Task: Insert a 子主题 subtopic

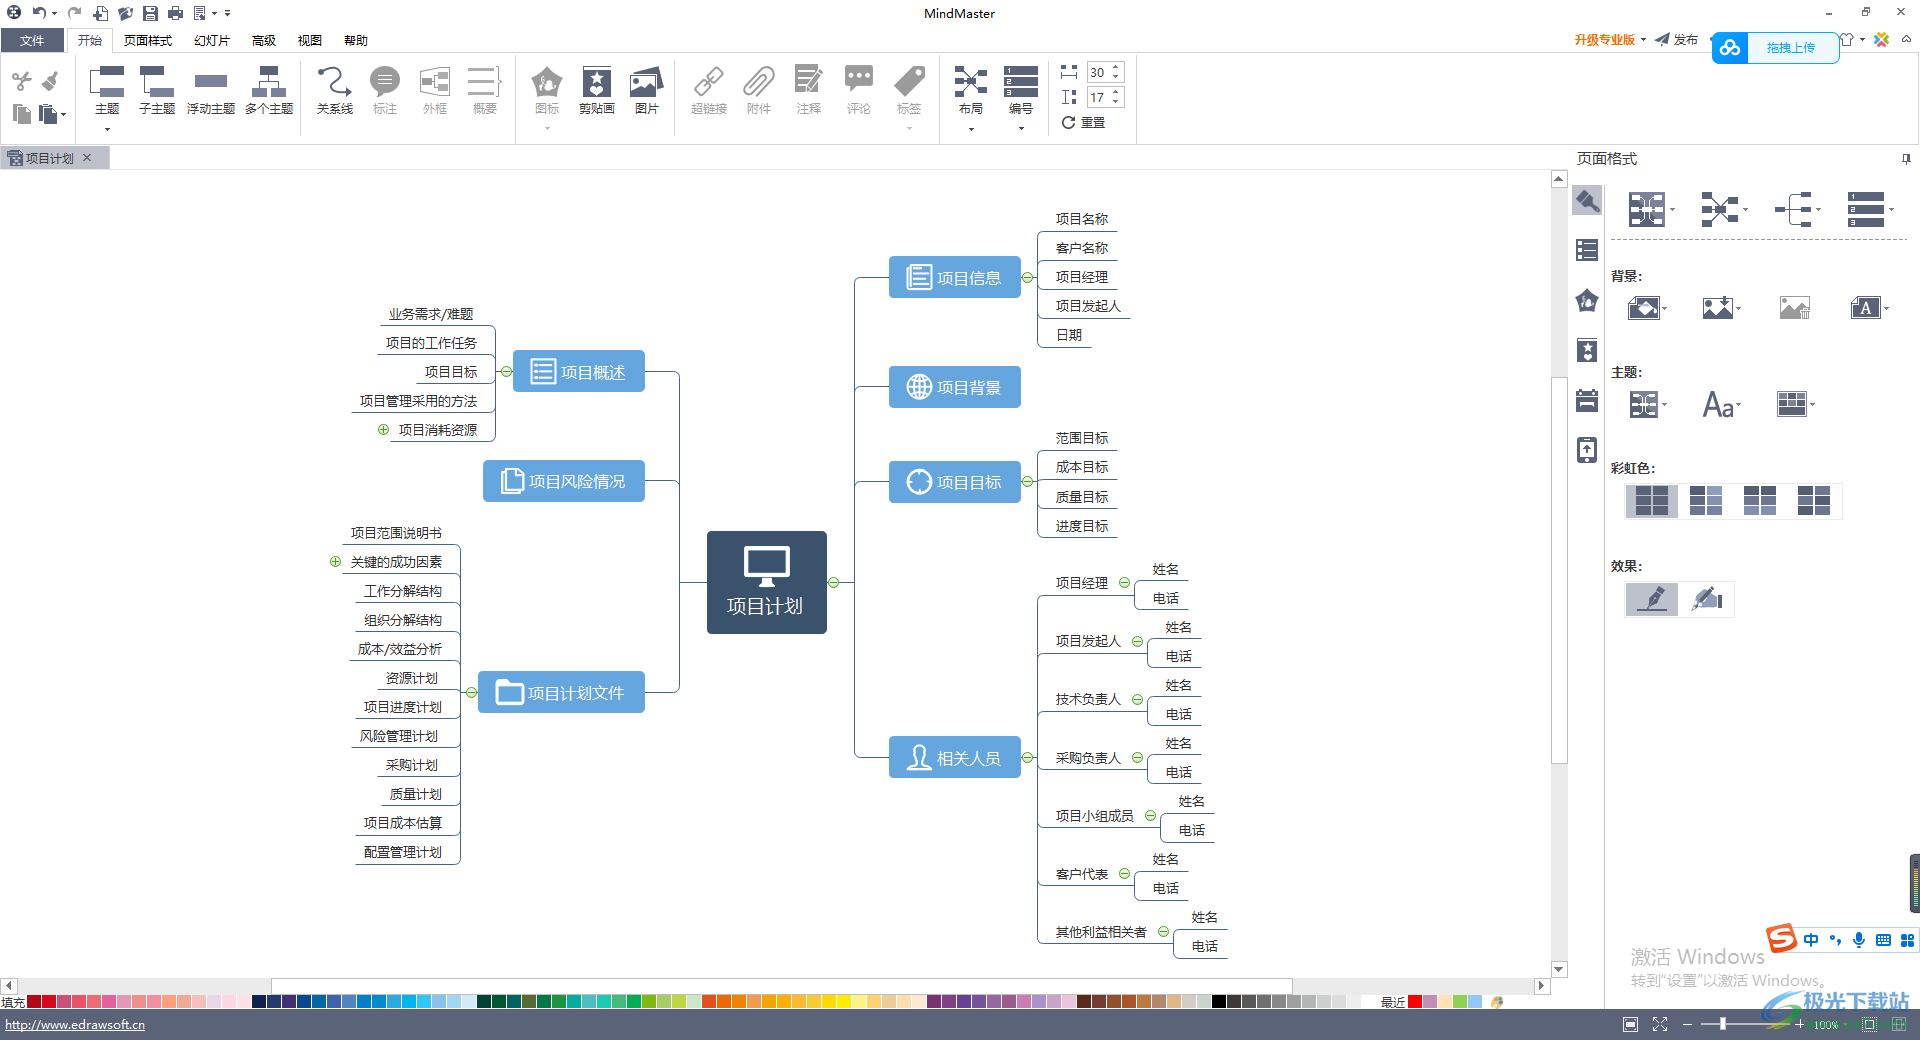Action: tap(157, 90)
